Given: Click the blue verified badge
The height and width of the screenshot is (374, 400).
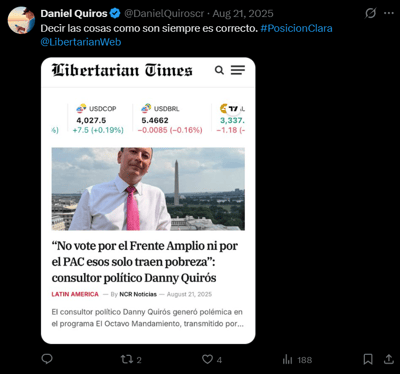Looking at the screenshot, I should 115,13.
